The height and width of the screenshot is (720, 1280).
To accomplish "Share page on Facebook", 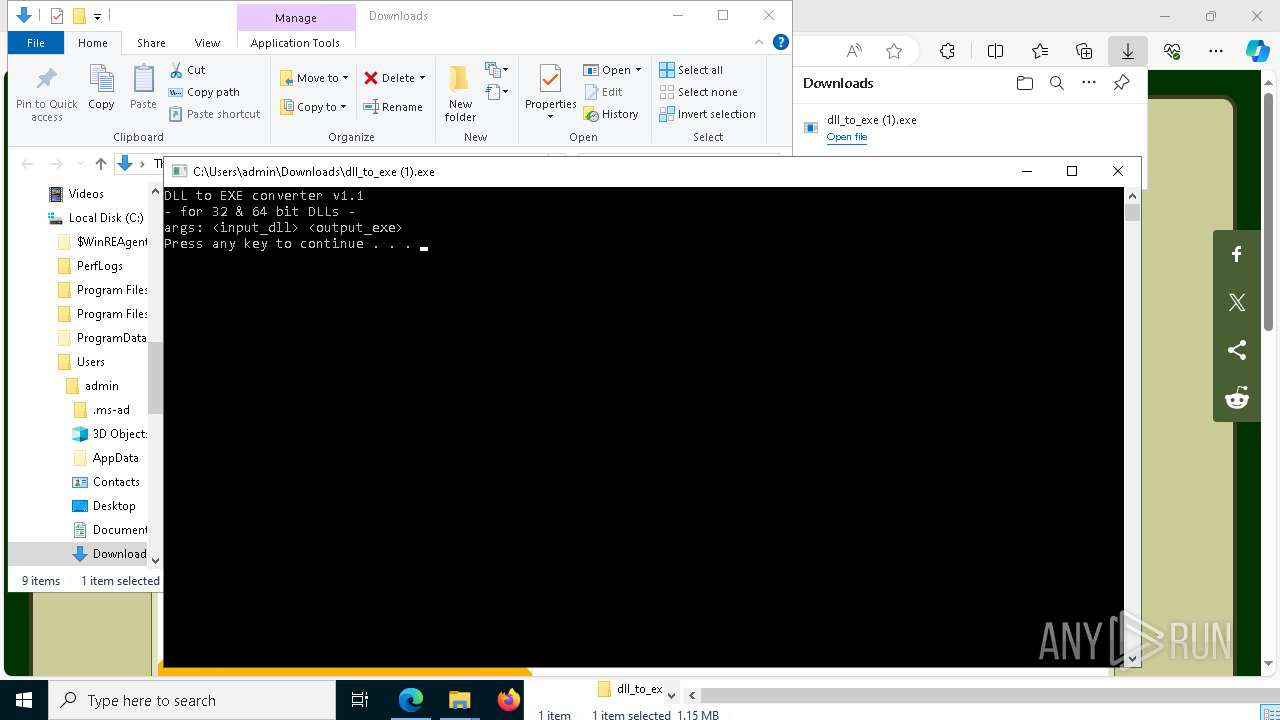I will pos(1237,254).
